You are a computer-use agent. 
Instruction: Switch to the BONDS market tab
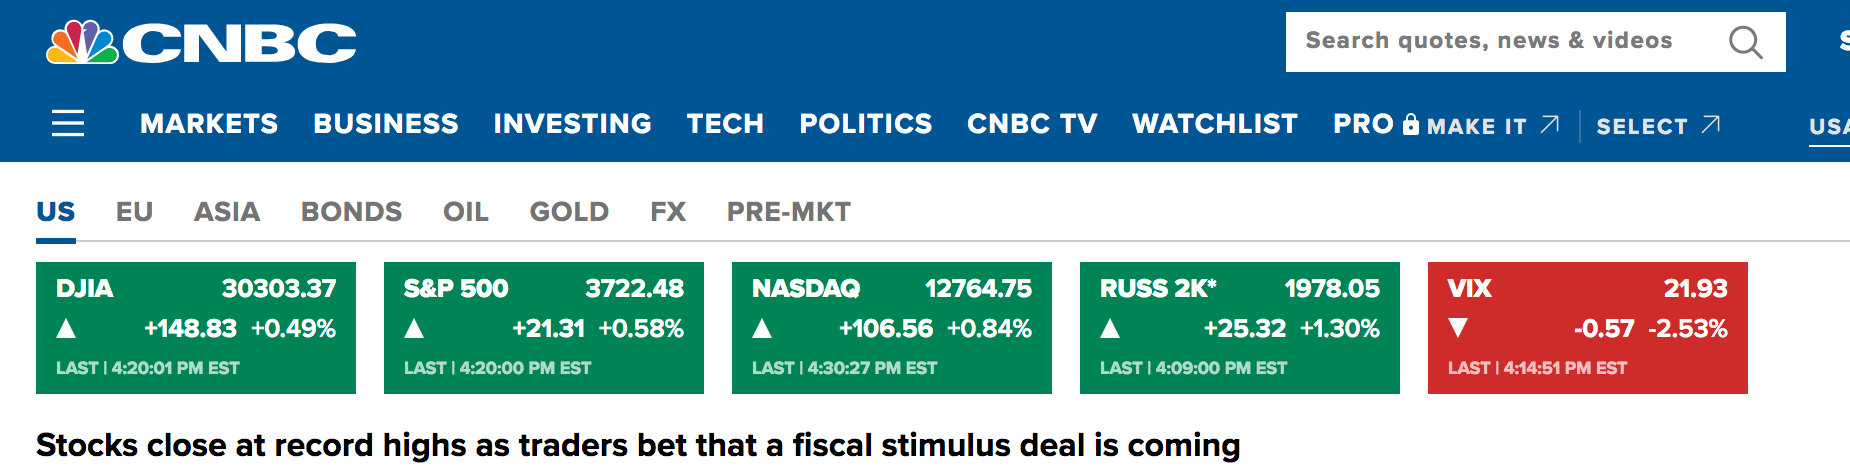click(x=351, y=212)
